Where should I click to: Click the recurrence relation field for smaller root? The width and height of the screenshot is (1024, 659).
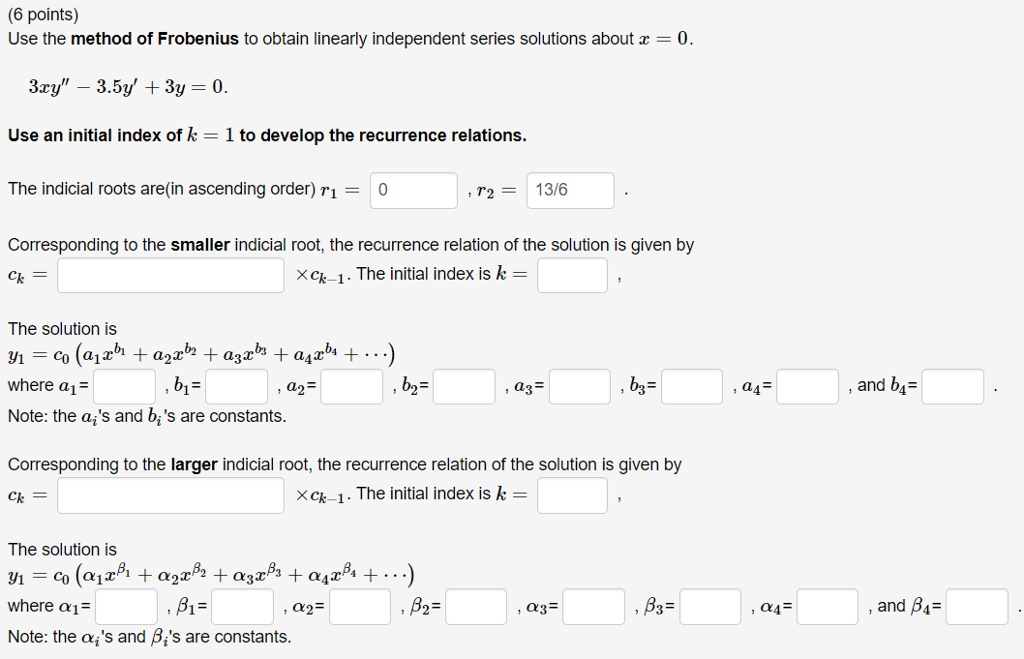click(170, 275)
